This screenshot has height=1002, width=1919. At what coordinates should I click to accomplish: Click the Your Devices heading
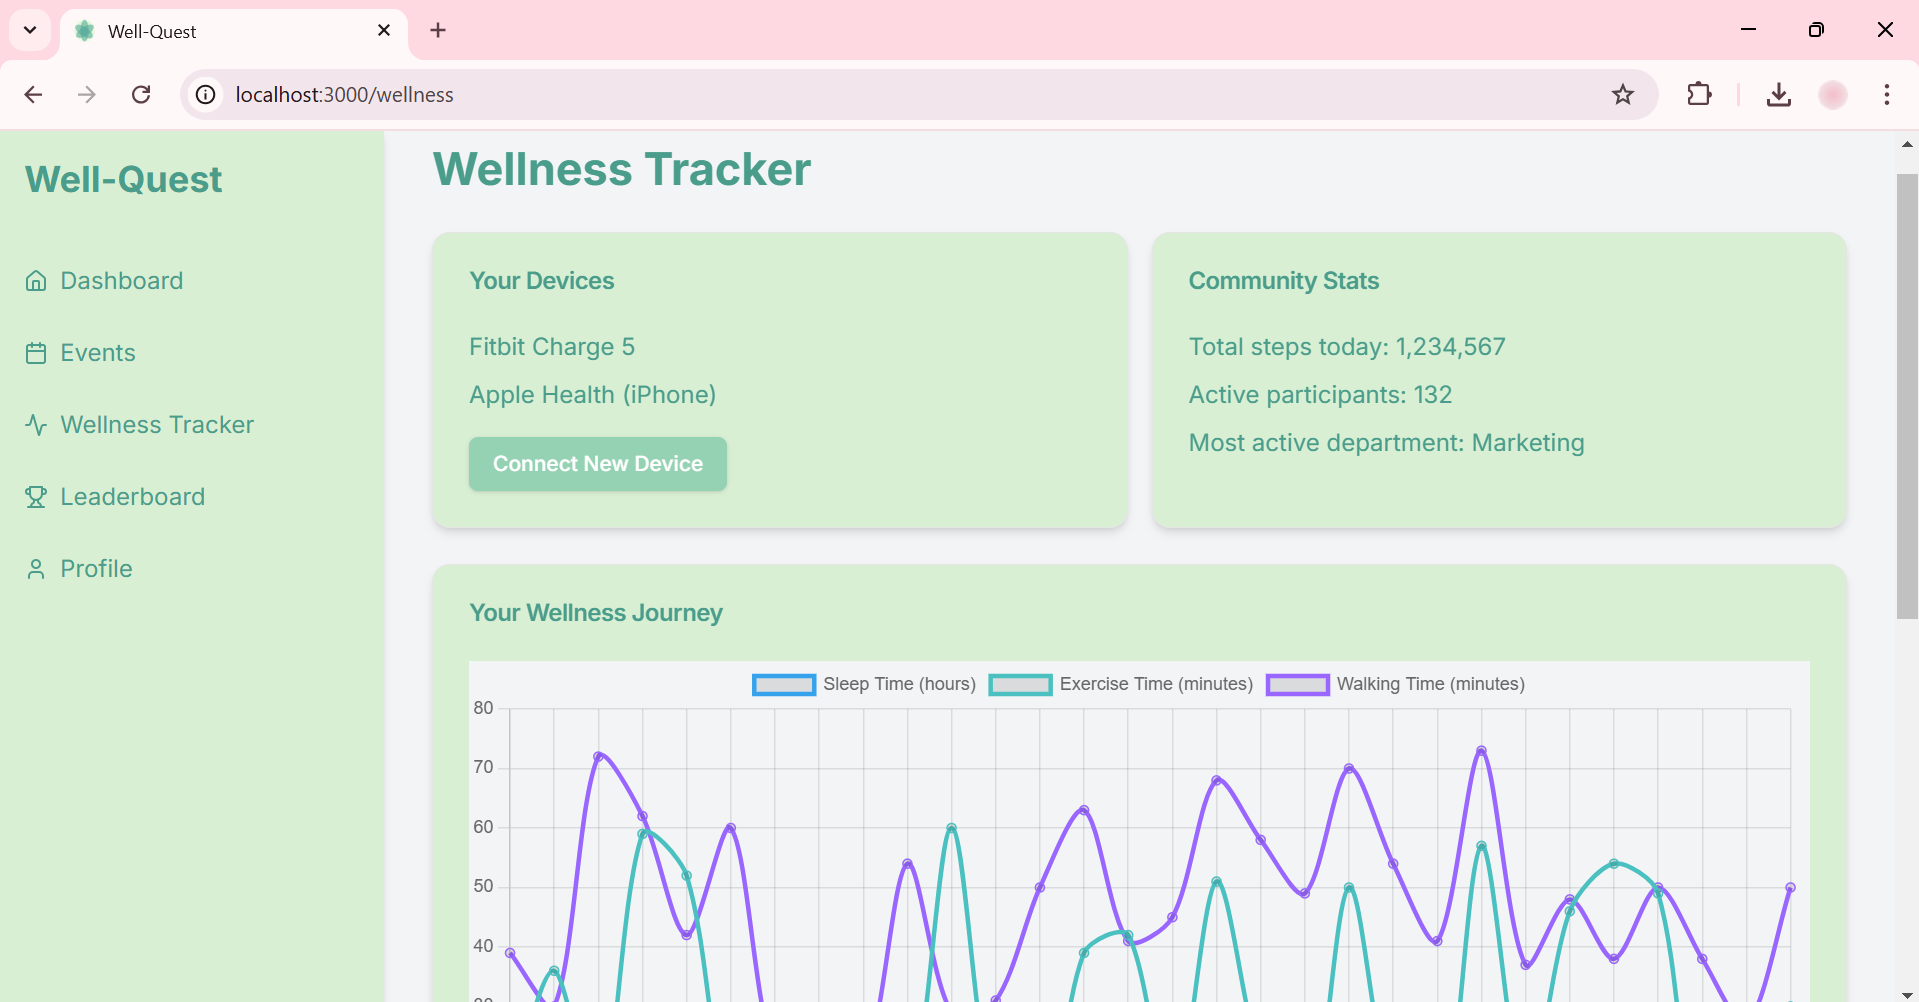542,281
